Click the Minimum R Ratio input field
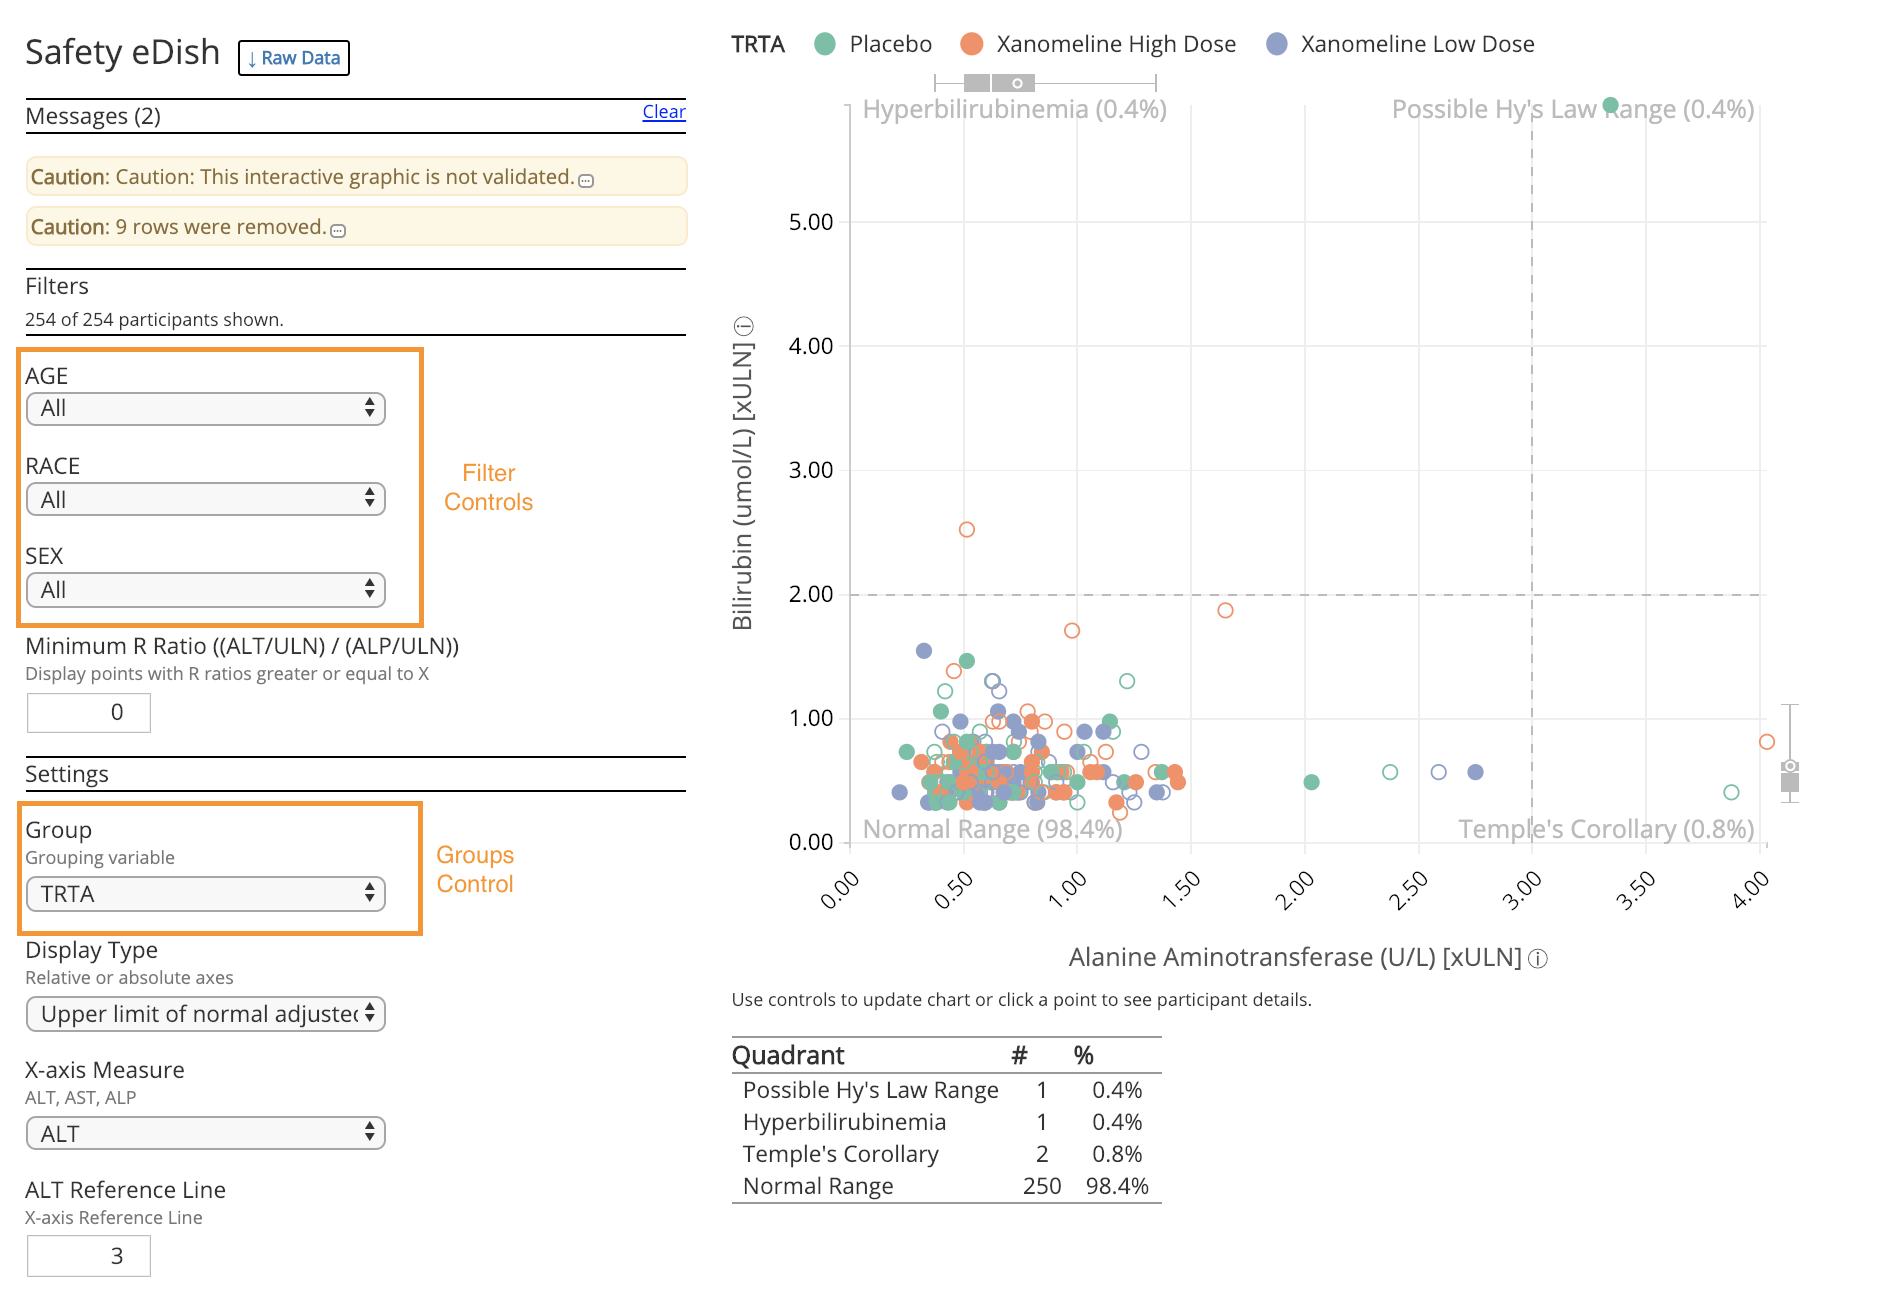The image size is (1884, 1298). coord(88,712)
